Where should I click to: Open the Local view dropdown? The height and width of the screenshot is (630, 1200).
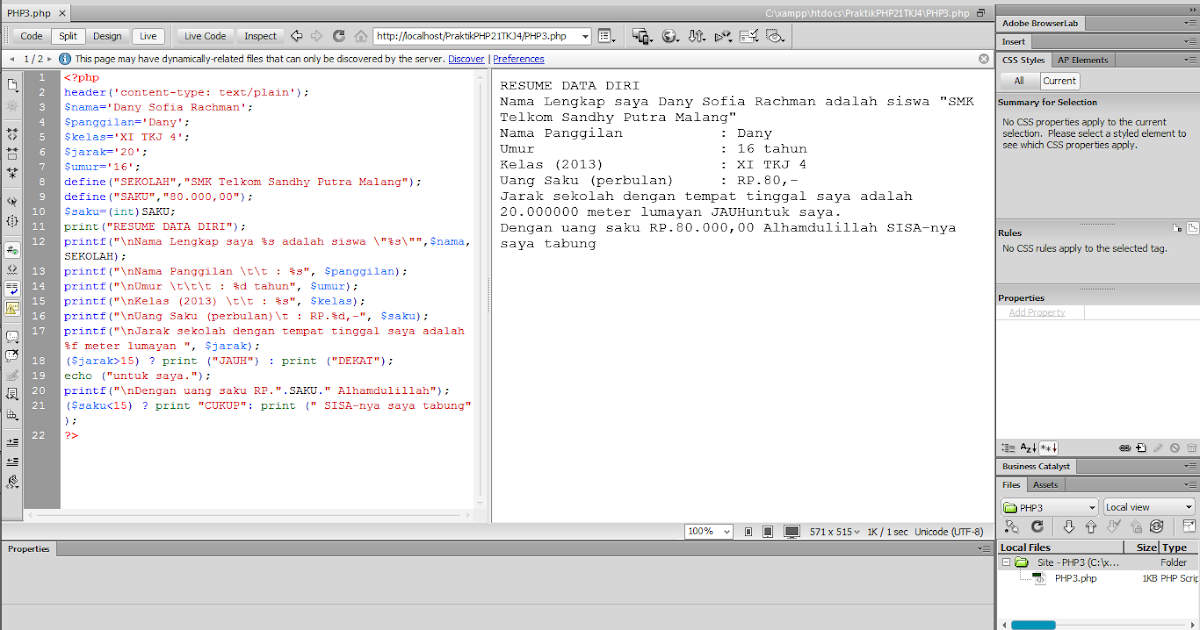pos(1148,506)
